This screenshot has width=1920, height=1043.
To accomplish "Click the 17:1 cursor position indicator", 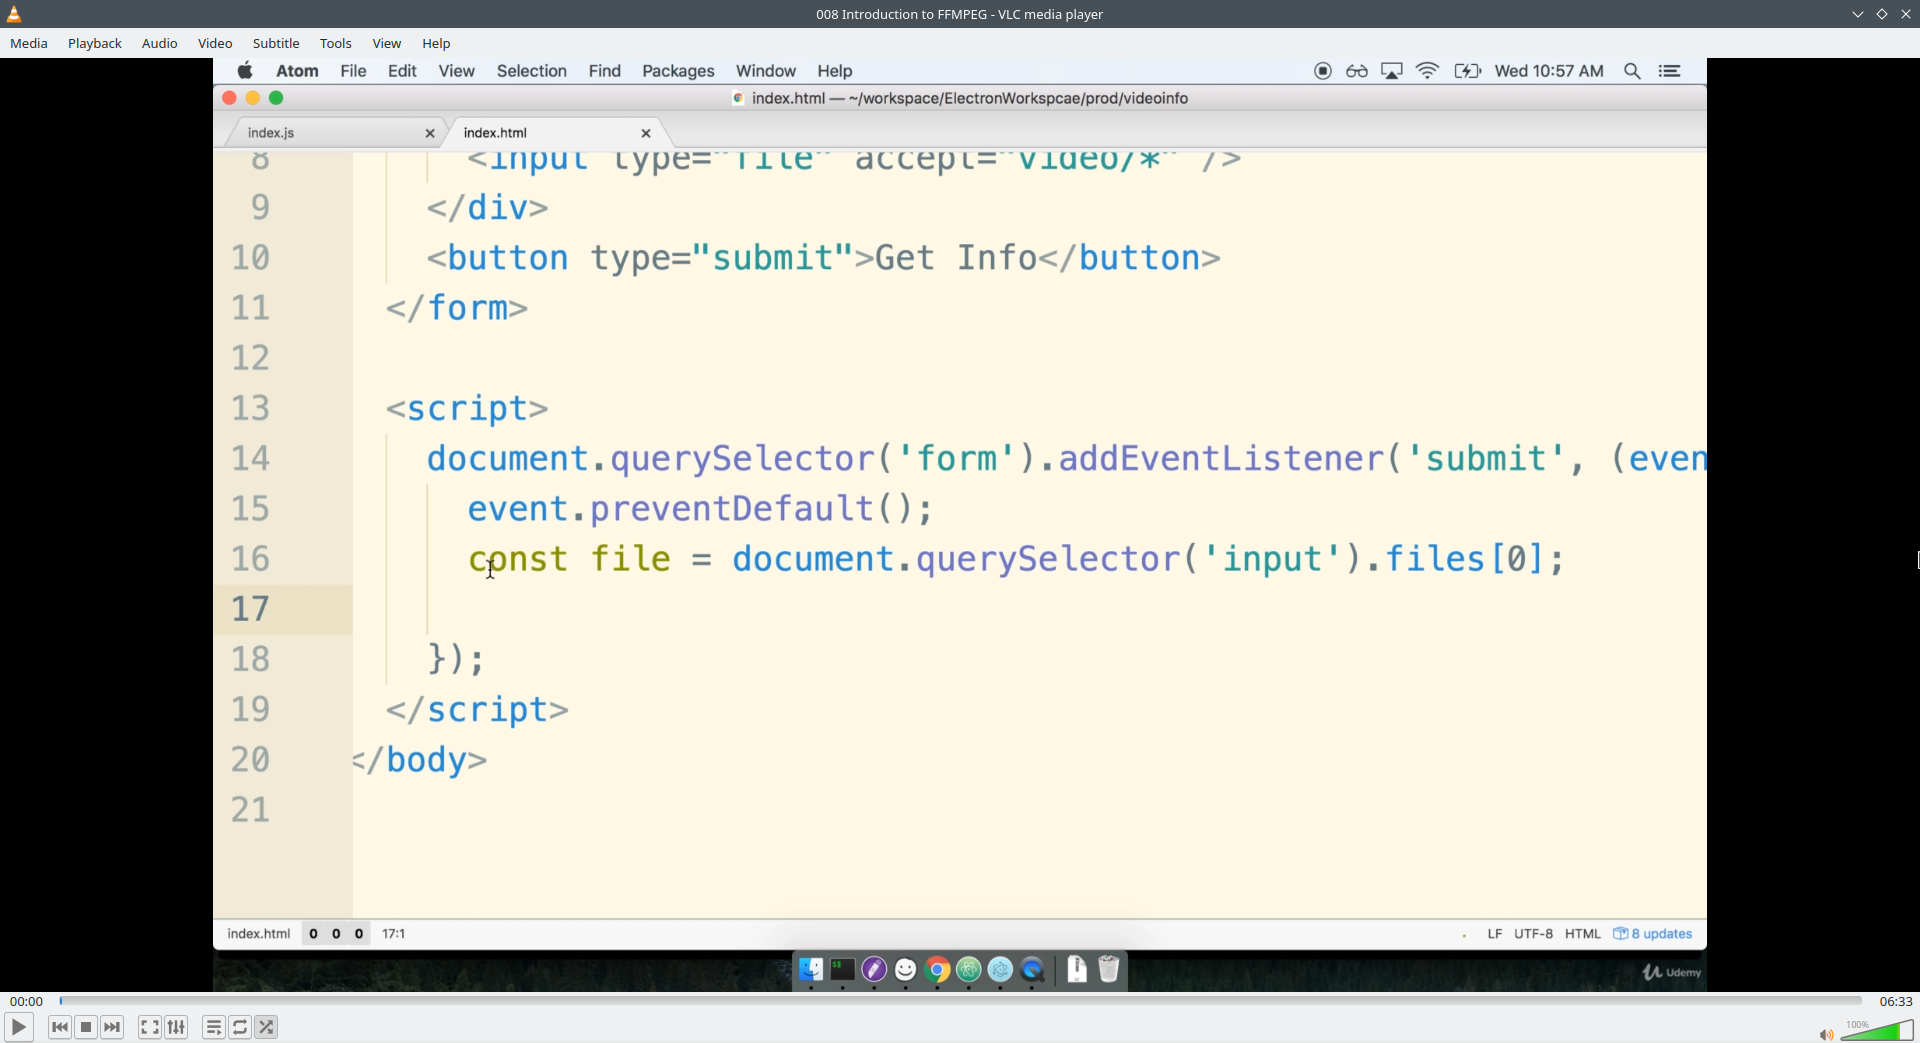I will coord(394,934).
